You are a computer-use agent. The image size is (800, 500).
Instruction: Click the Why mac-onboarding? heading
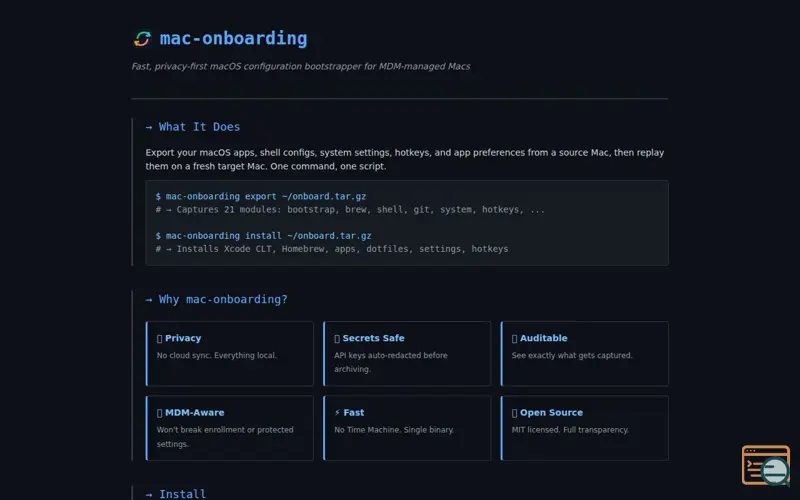tap(216, 299)
